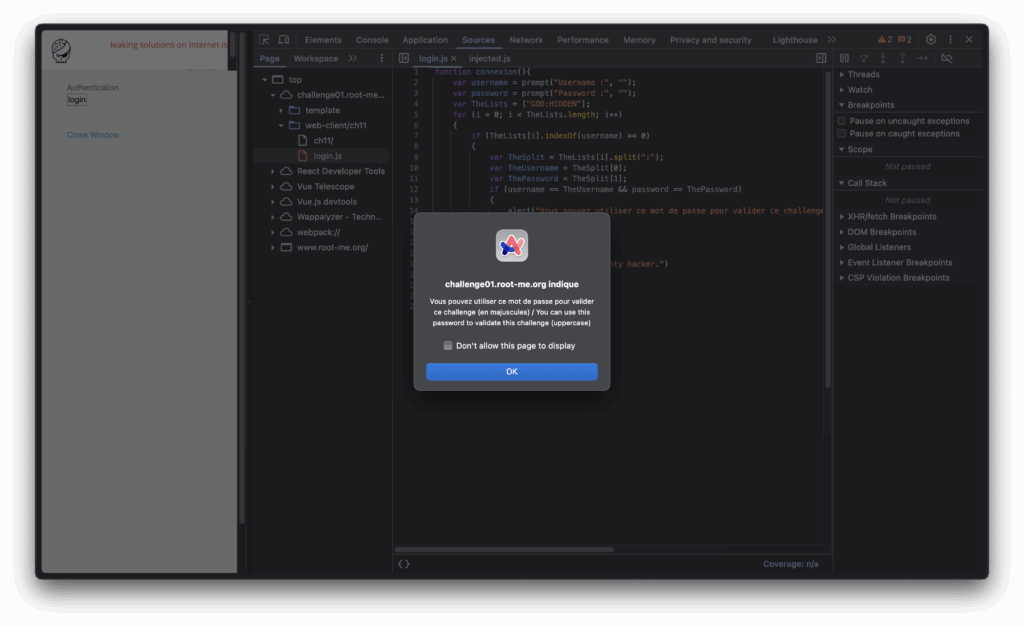1024x626 pixels.
Task: Check "Don't allow this page to display"
Action: (x=448, y=346)
